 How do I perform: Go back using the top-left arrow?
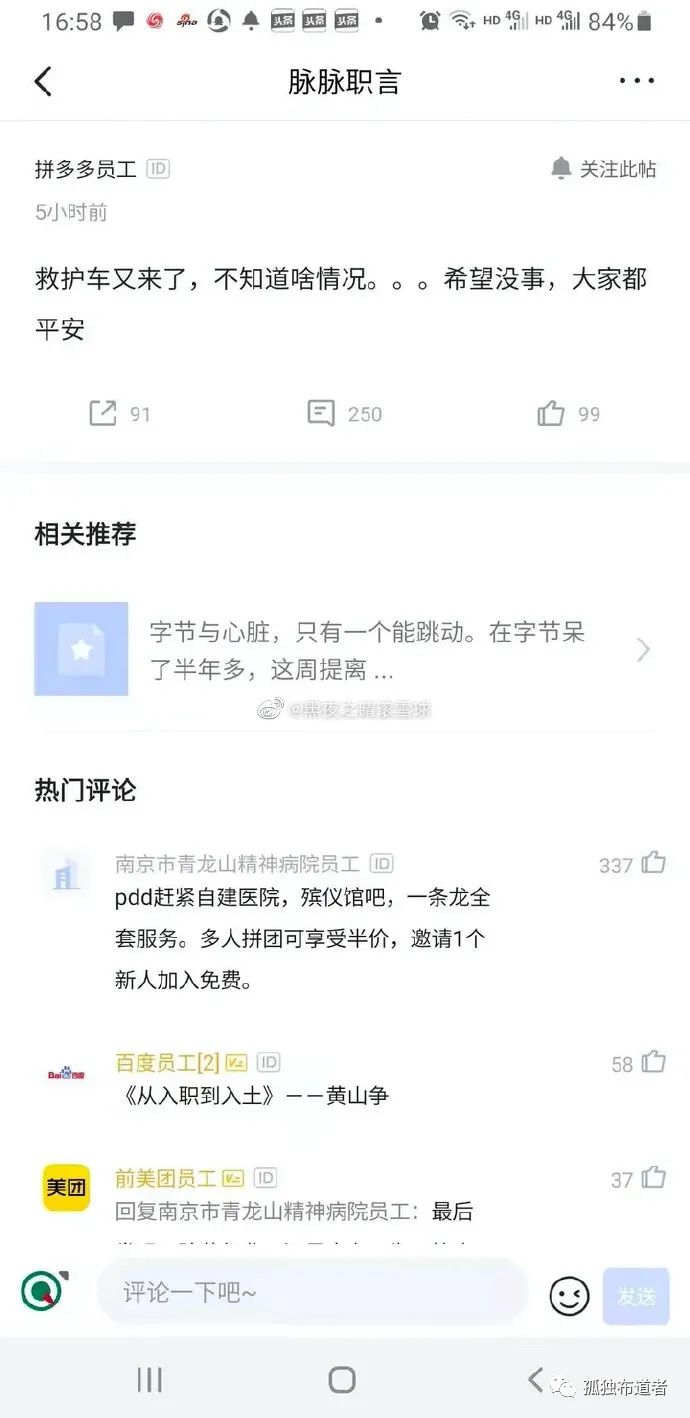point(43,81)
